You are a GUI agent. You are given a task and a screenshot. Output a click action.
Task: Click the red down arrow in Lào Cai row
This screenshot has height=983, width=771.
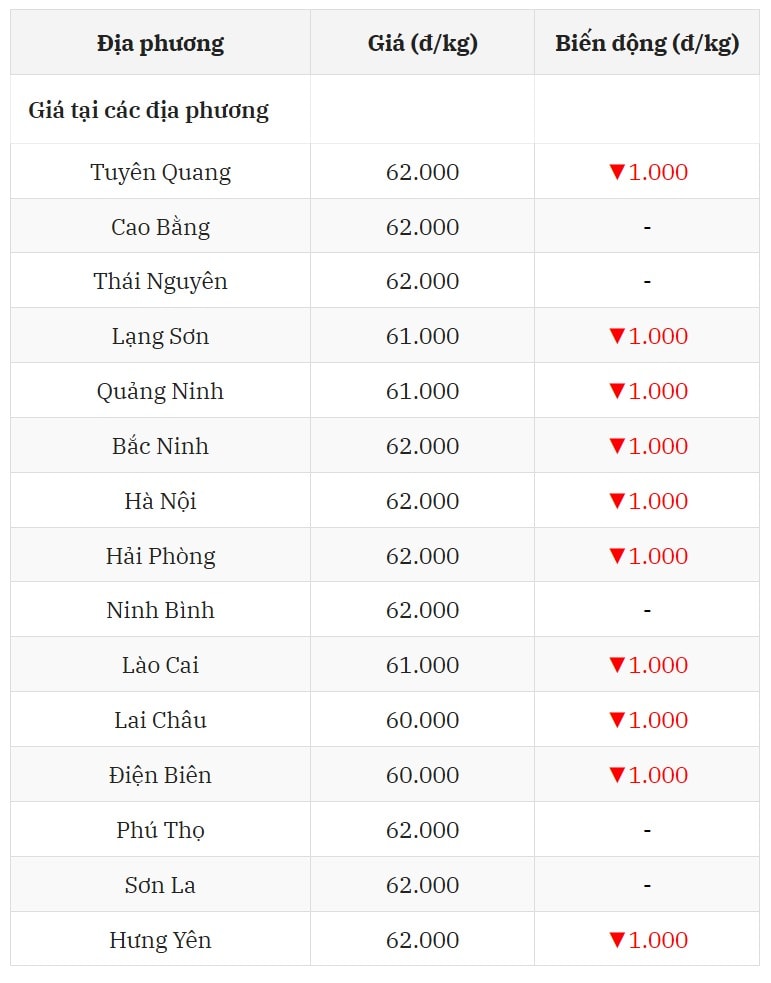617,665
